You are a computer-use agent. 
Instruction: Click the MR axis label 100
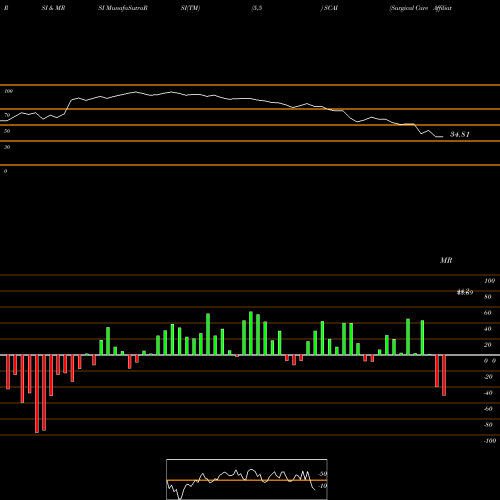[x=489, y=281]
